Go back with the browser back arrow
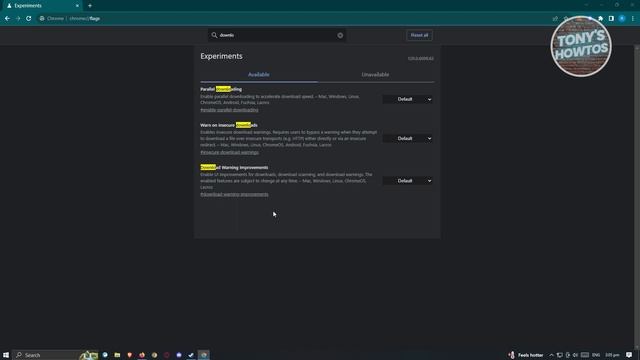Viewport: 640px width, 360px height. [7, 18]
